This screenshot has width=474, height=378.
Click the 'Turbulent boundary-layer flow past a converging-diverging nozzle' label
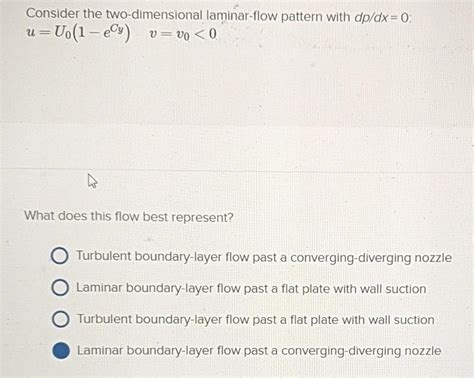[x=264, y=257]
